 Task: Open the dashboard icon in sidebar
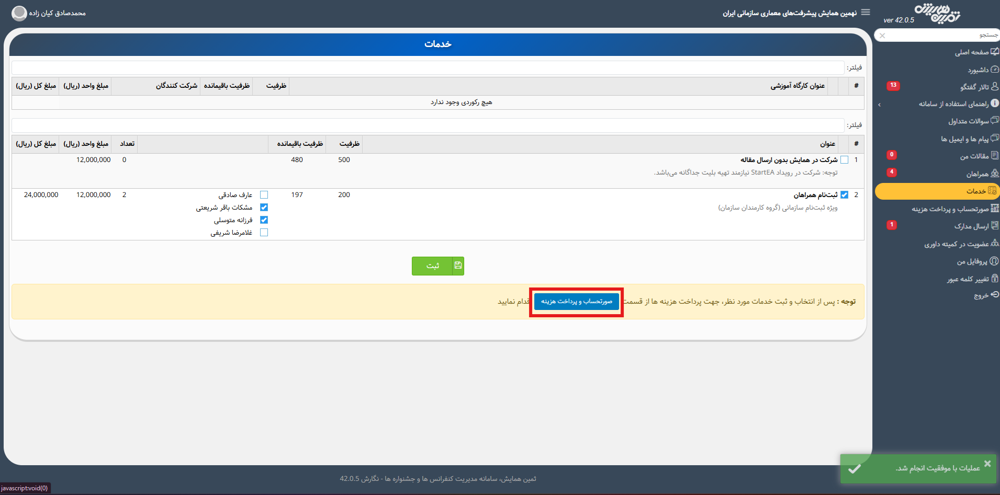tap(994, 70)
